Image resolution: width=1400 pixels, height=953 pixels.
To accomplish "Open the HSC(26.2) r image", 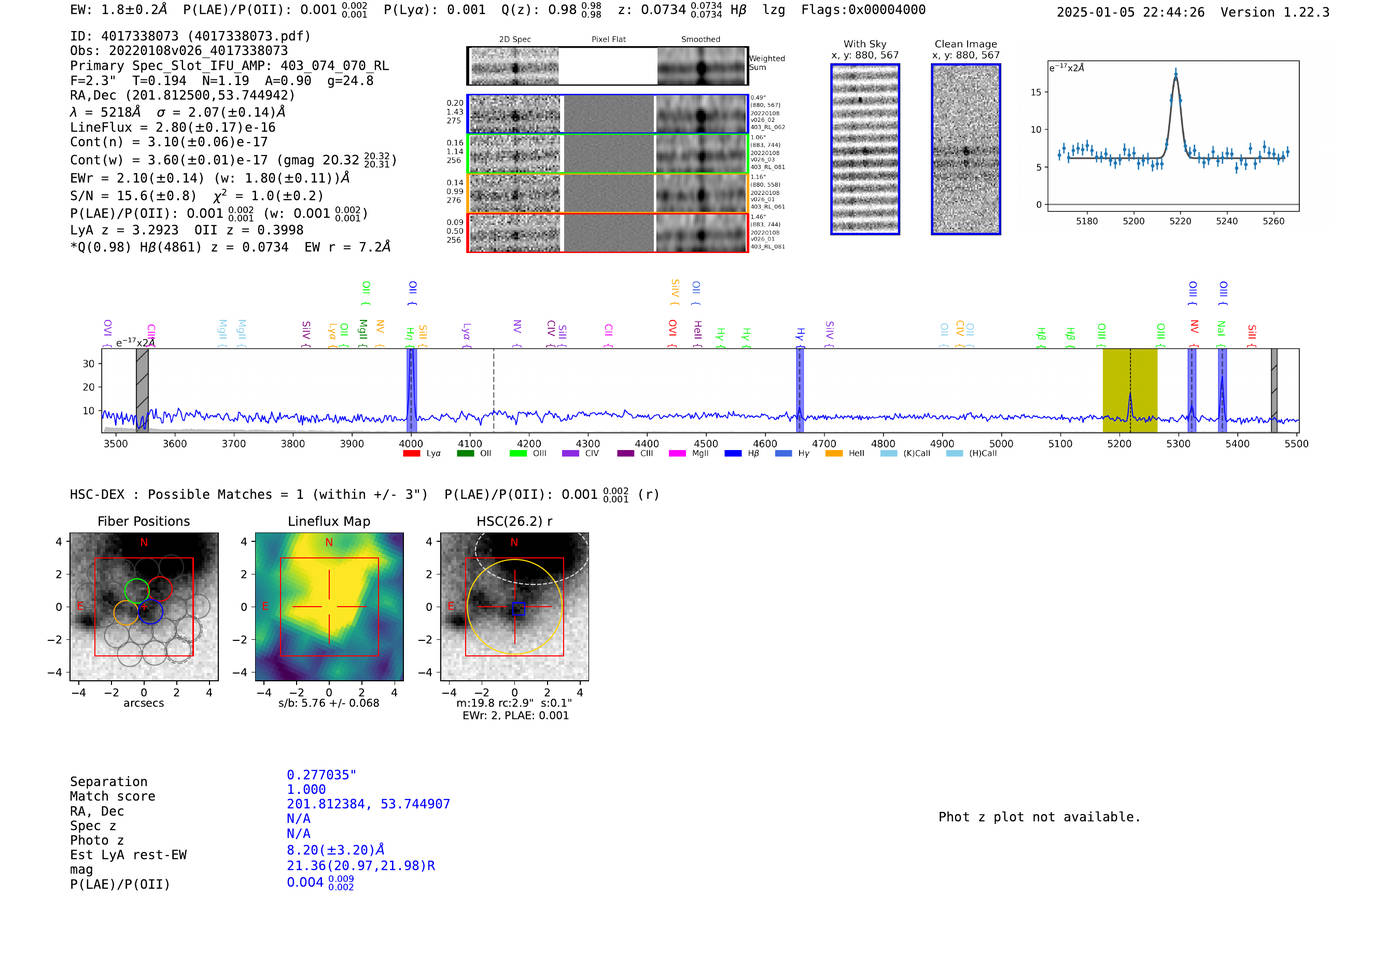I will point(514,606).
